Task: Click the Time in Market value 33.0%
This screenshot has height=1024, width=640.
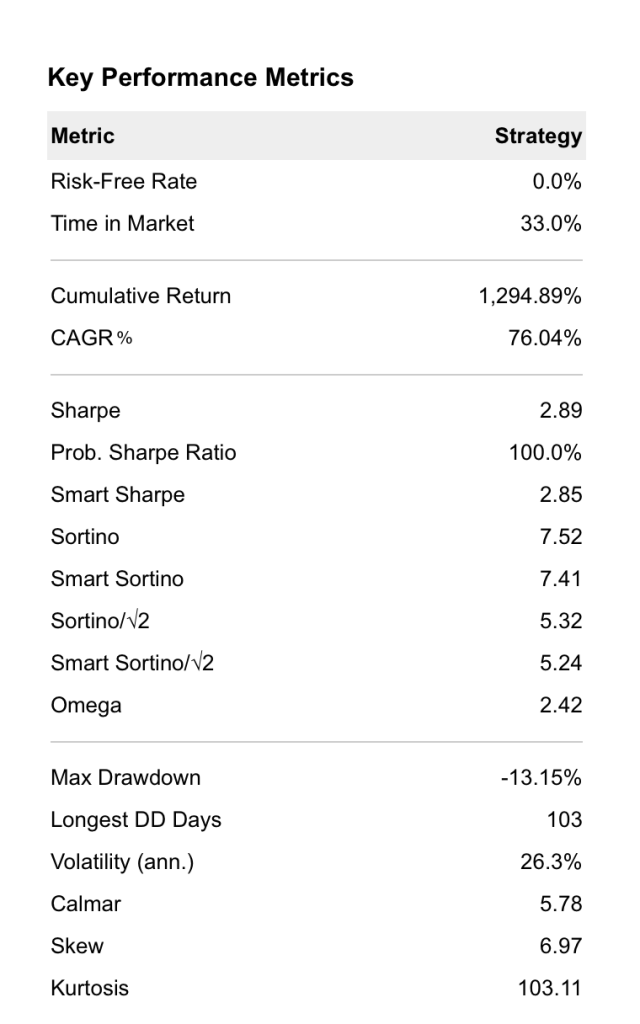Action: (x=550, y=223)
